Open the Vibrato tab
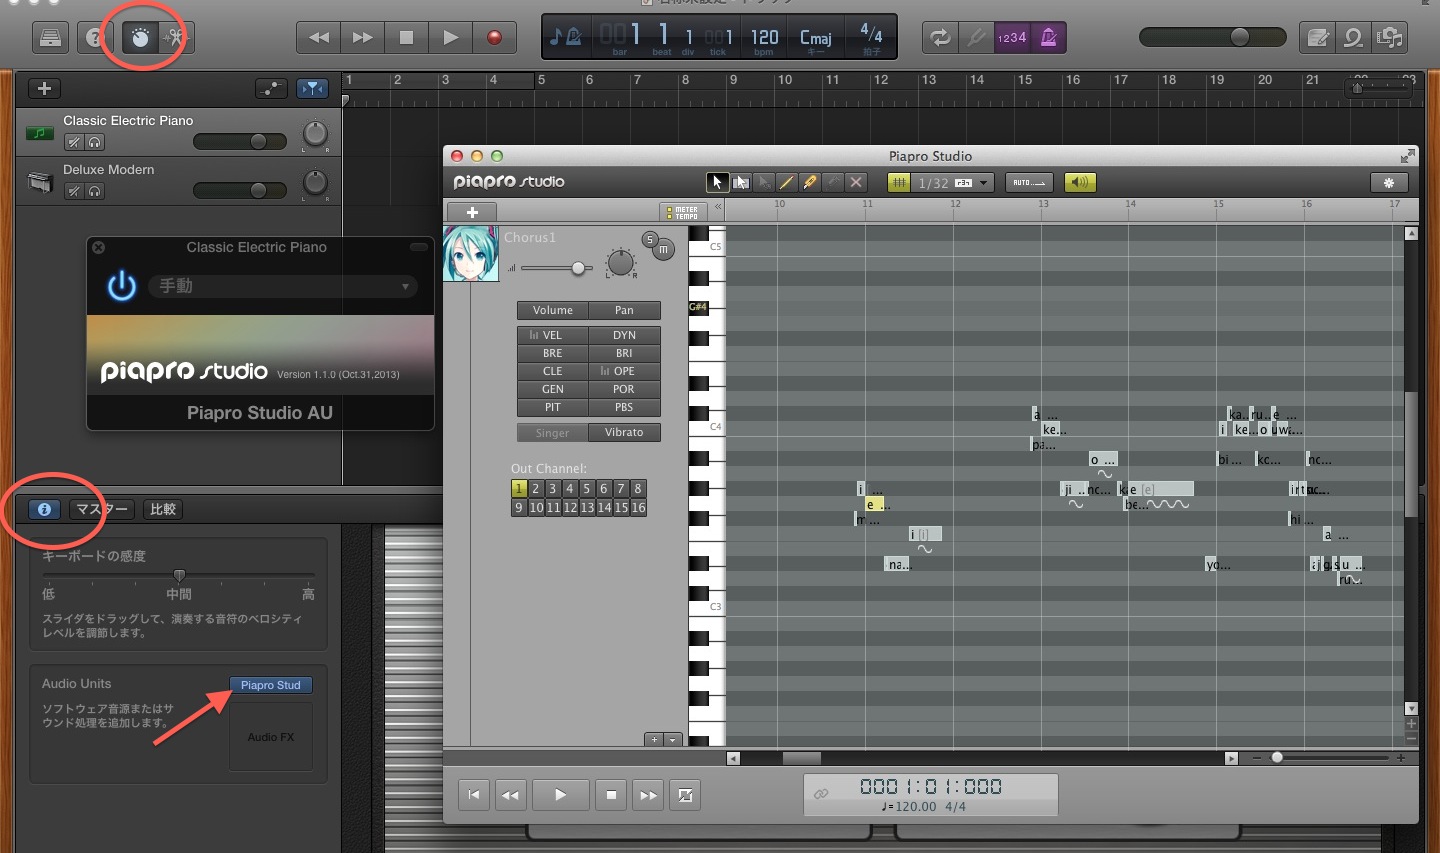Screen dimensions: 1440x853 [x=624, y=432]
